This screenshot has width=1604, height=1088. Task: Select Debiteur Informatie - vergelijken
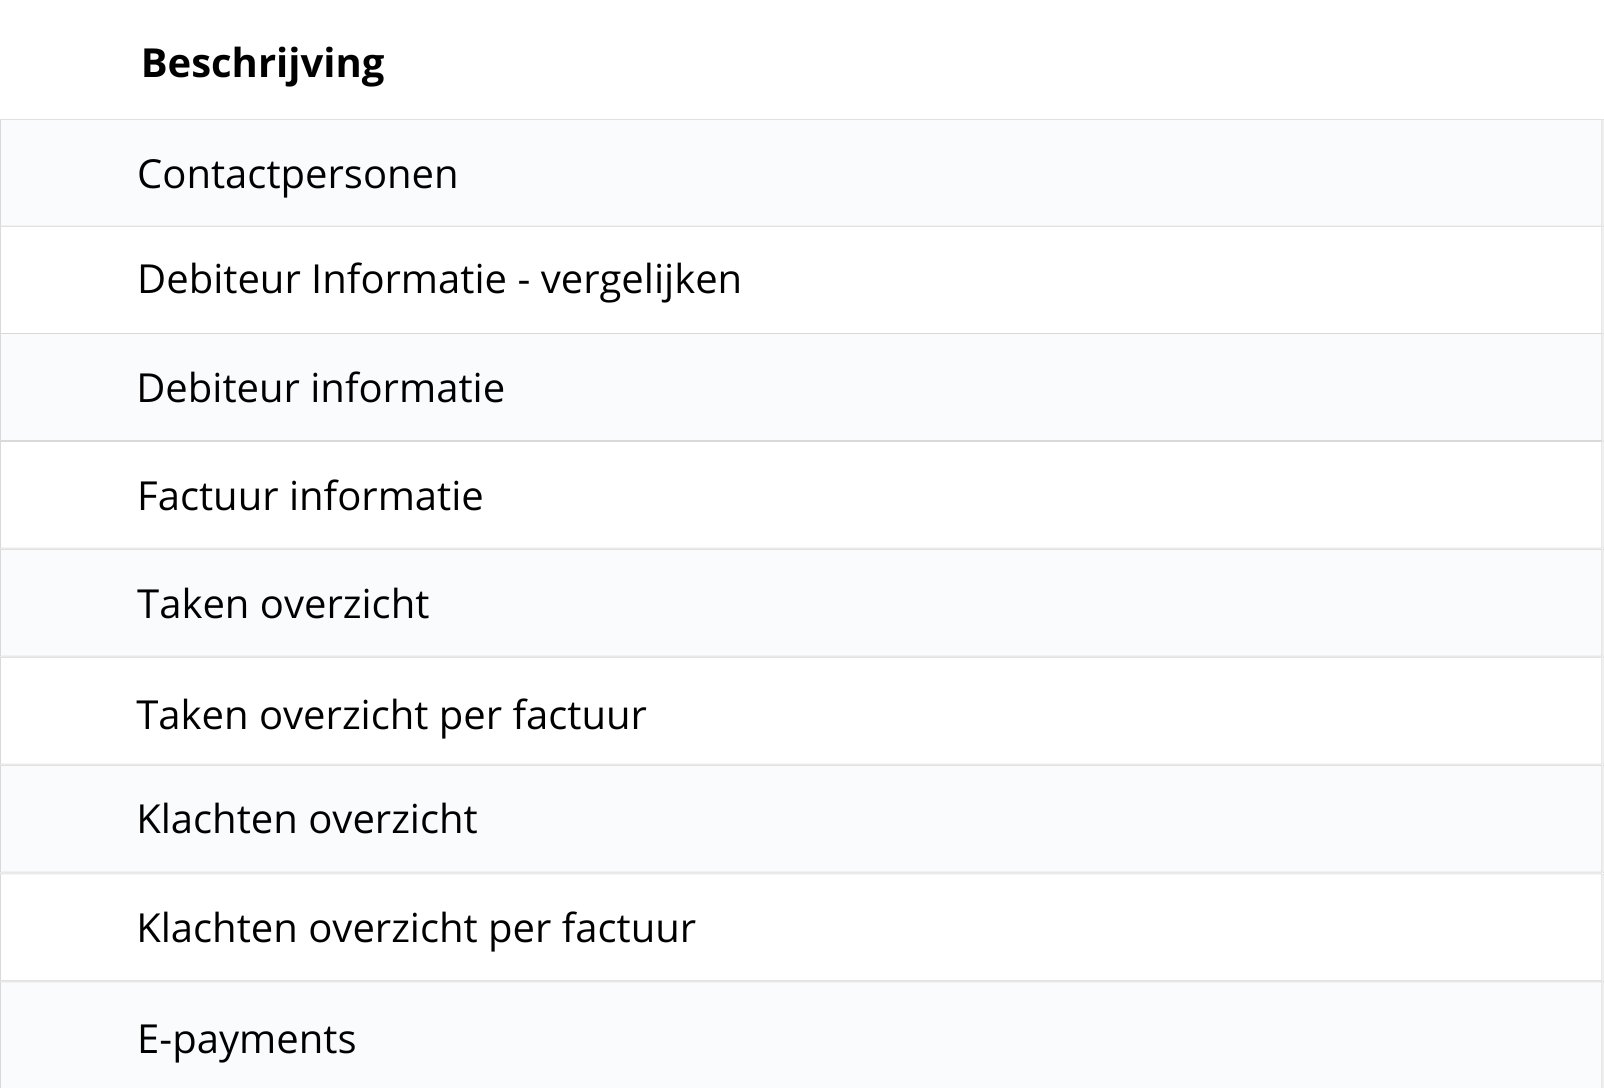pos(439,279)
